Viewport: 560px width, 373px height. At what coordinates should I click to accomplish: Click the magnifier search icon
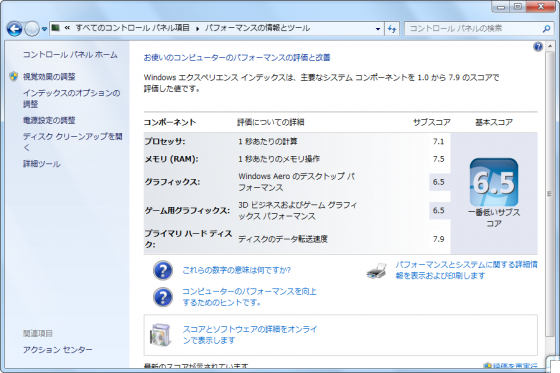[x=546, y=29]
